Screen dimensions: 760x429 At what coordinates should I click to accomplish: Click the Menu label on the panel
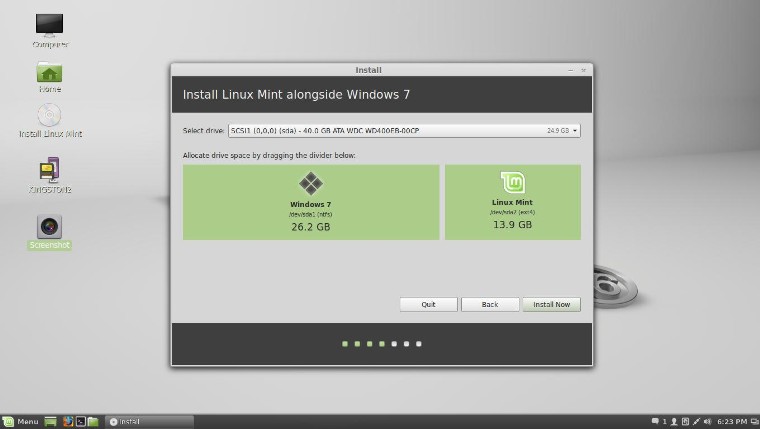pos(28,422)
